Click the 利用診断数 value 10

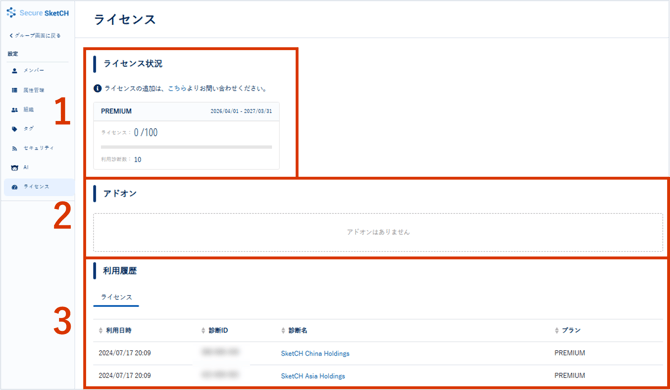(x=138, y=159)
